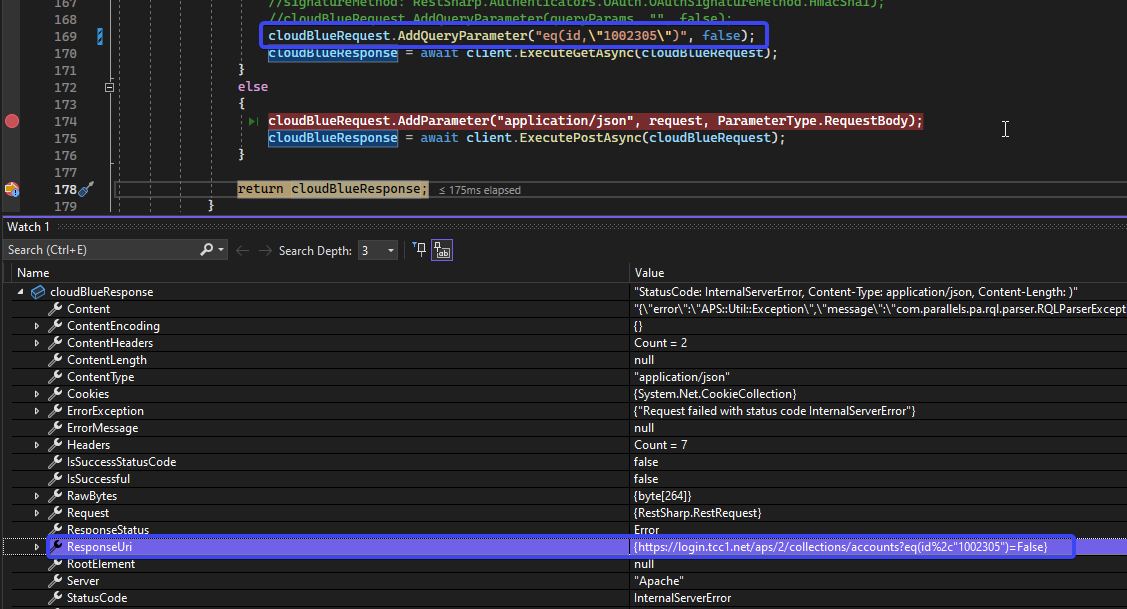Collapse the cloudBlueResponse watch entry
Image resolution: width=1127 pixels, height=609 pixels.
(22, 292)
